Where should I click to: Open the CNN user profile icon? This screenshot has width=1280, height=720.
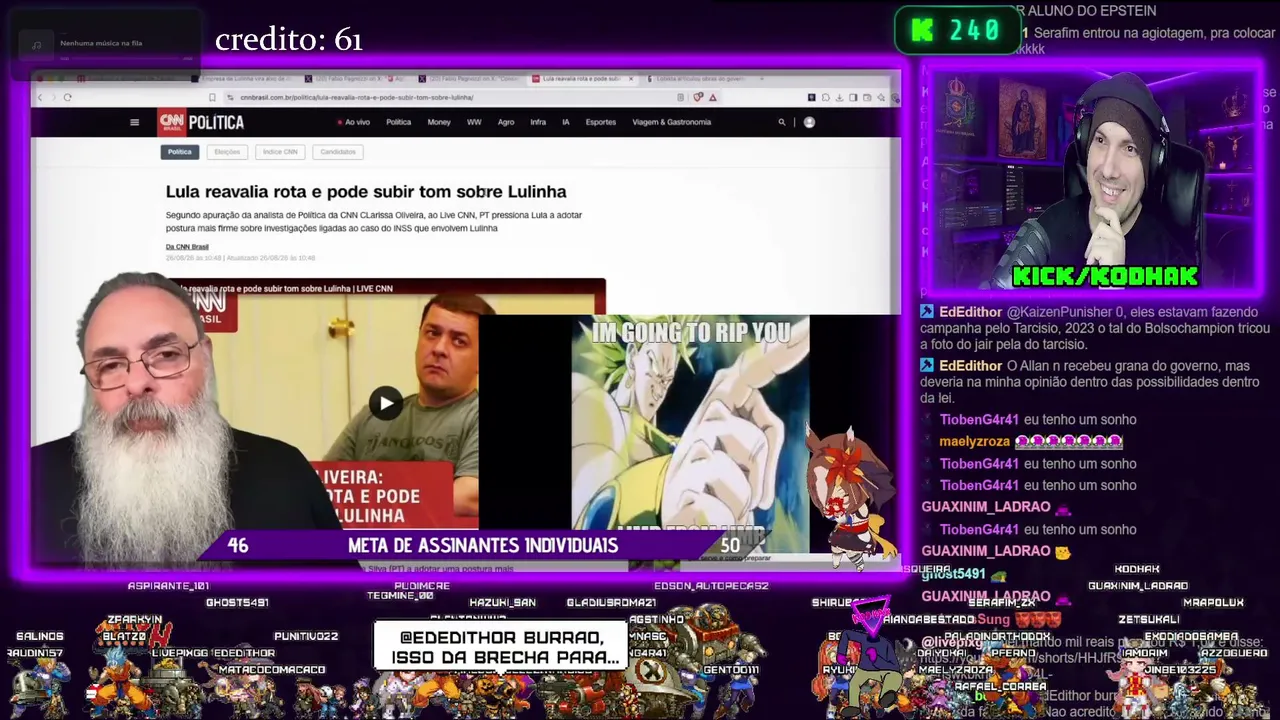pos(809,122)
